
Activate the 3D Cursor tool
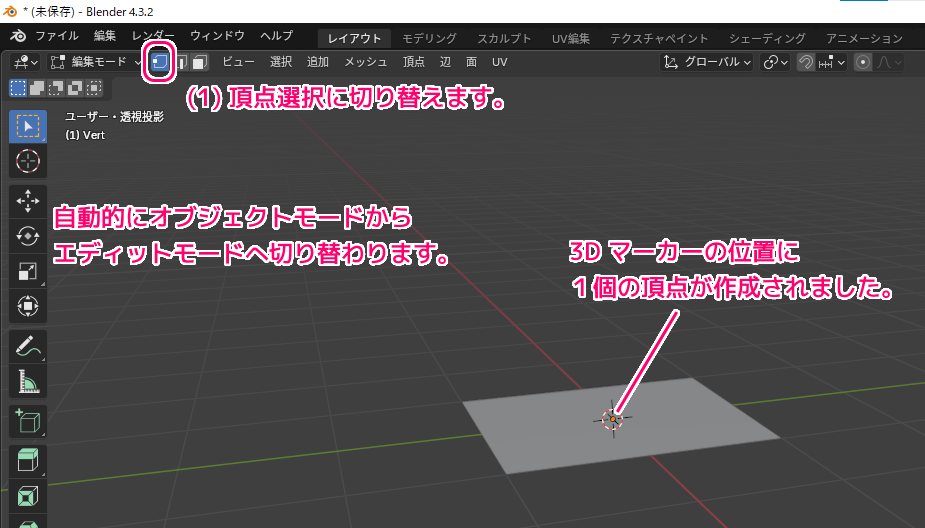(28, 161)
